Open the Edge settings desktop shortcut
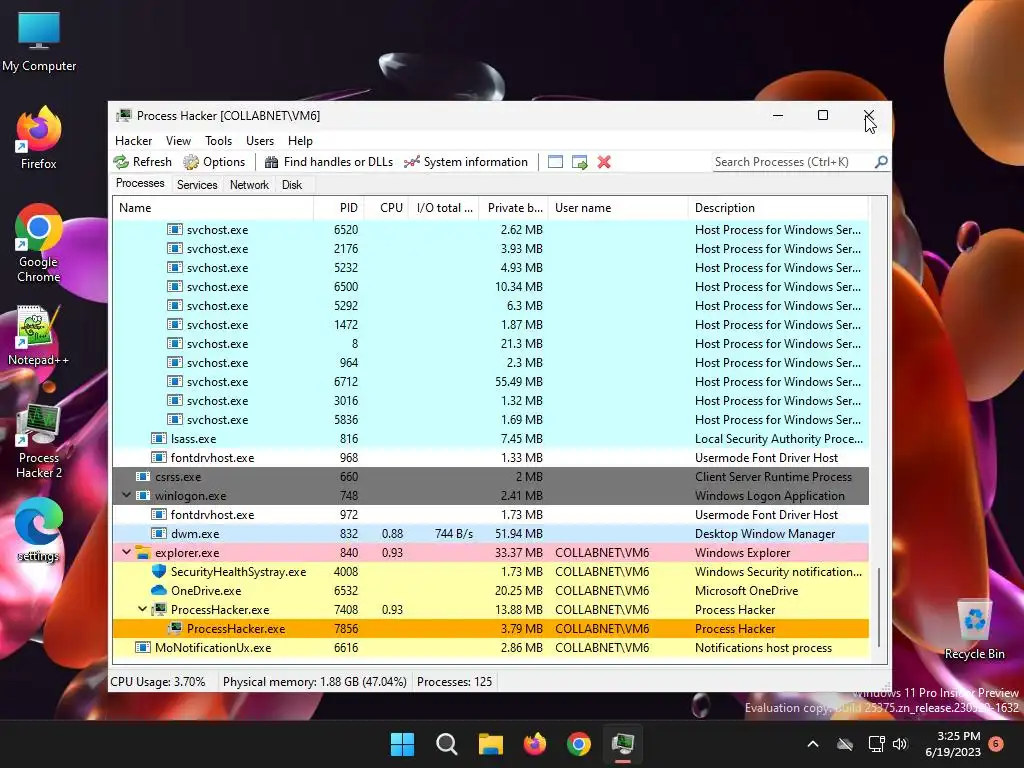Image resolution: width=1024 pixels, height=768 pixels. pos(39,530)
